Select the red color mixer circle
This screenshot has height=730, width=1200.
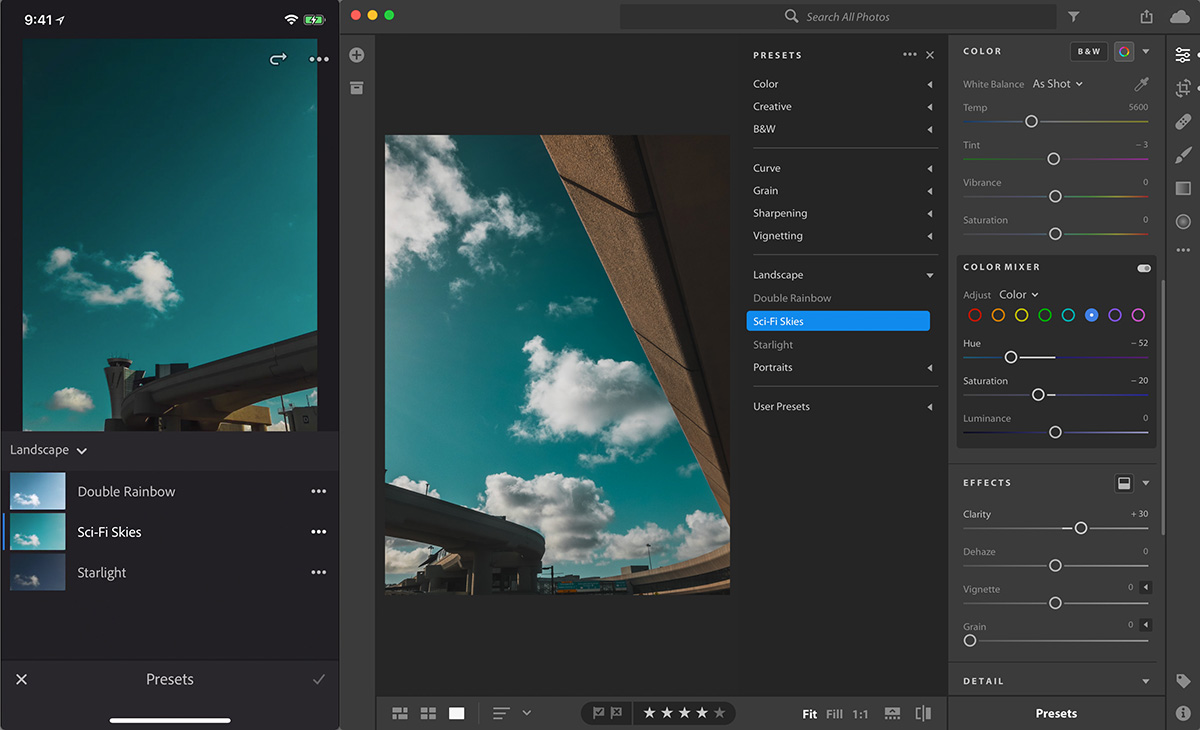(975, 315)
